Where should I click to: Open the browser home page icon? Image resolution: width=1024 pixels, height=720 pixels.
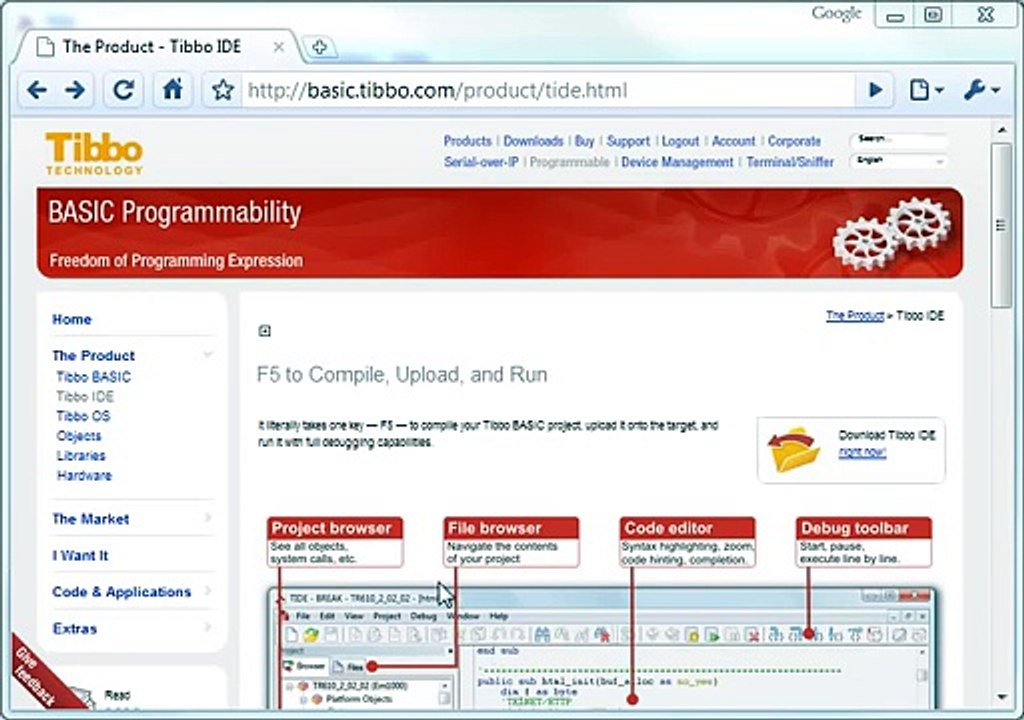tap(173, 90)
